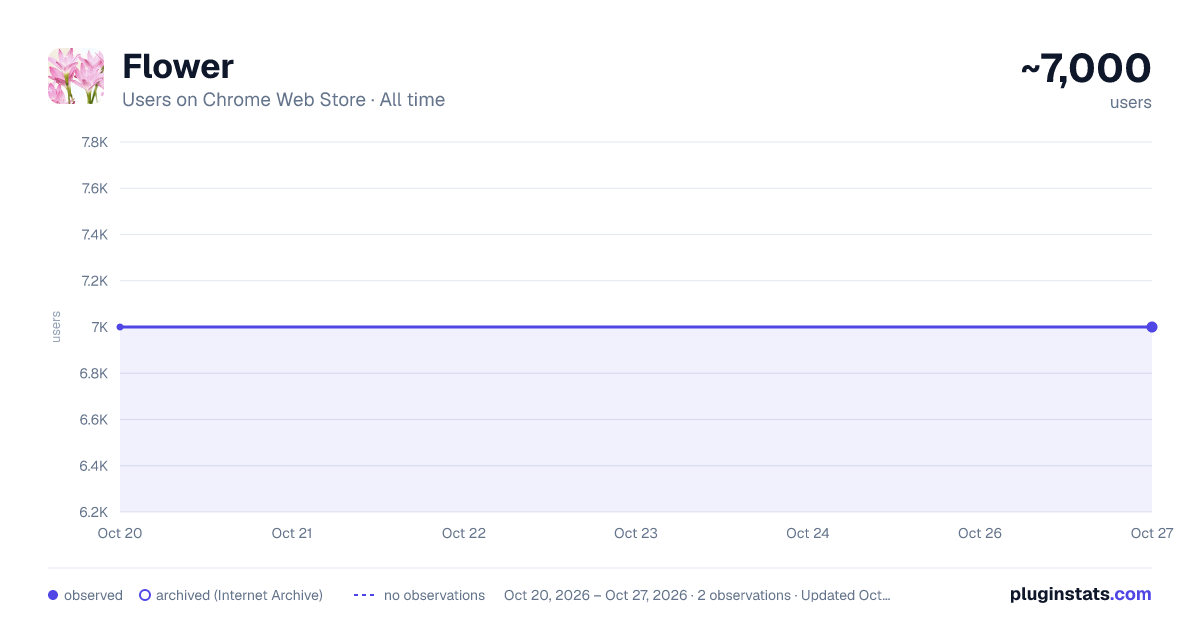The width and height of the screenshot is (1200, 630).
Task: Click the Oct 20 data point on the line
Action: click(x=120, y=327)
